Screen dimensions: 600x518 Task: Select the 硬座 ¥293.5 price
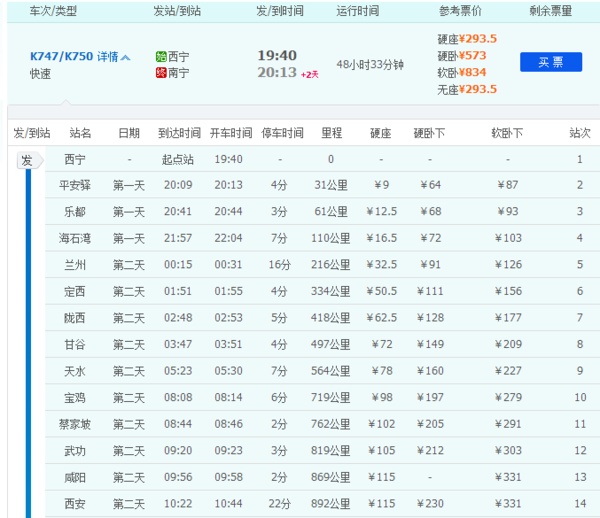click(x=467, y=39)
